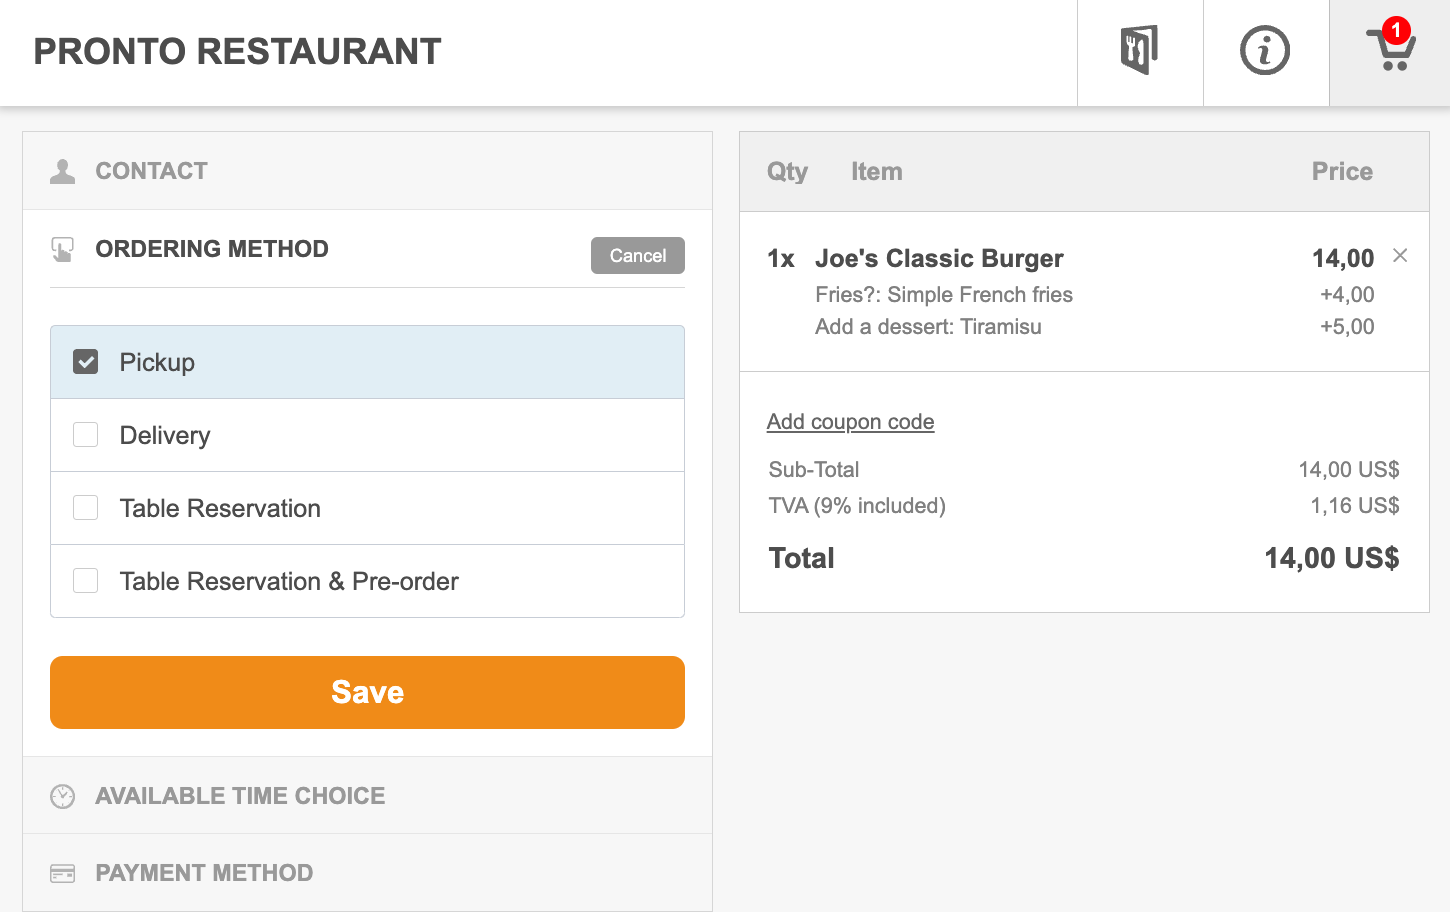The height and width of the screenshot is (912, 1450).
Task: Click the Save button
Action: click(367, 692)
